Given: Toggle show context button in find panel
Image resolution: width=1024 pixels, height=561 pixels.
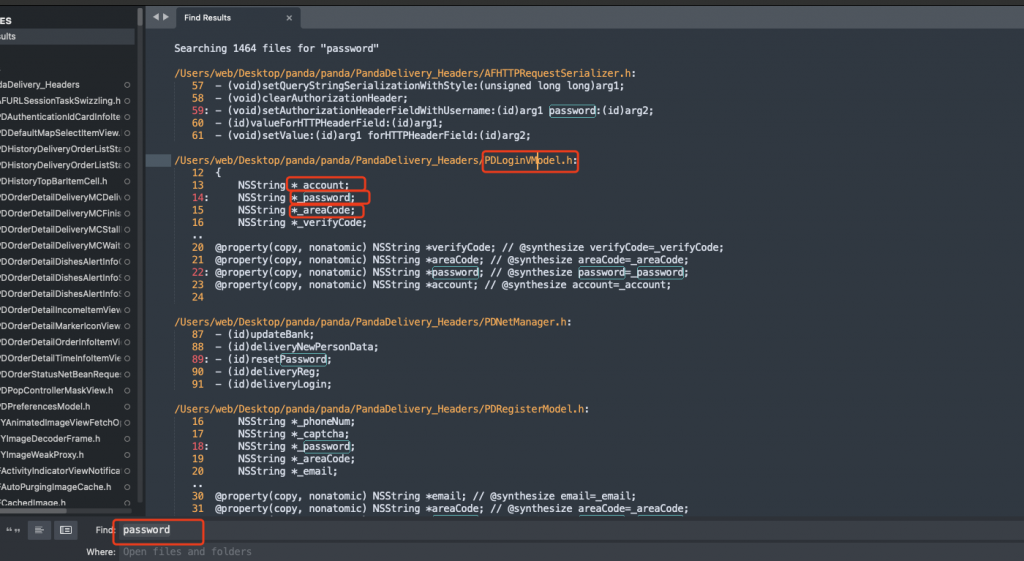Looking at the screenshot, I should coord(39,529).
